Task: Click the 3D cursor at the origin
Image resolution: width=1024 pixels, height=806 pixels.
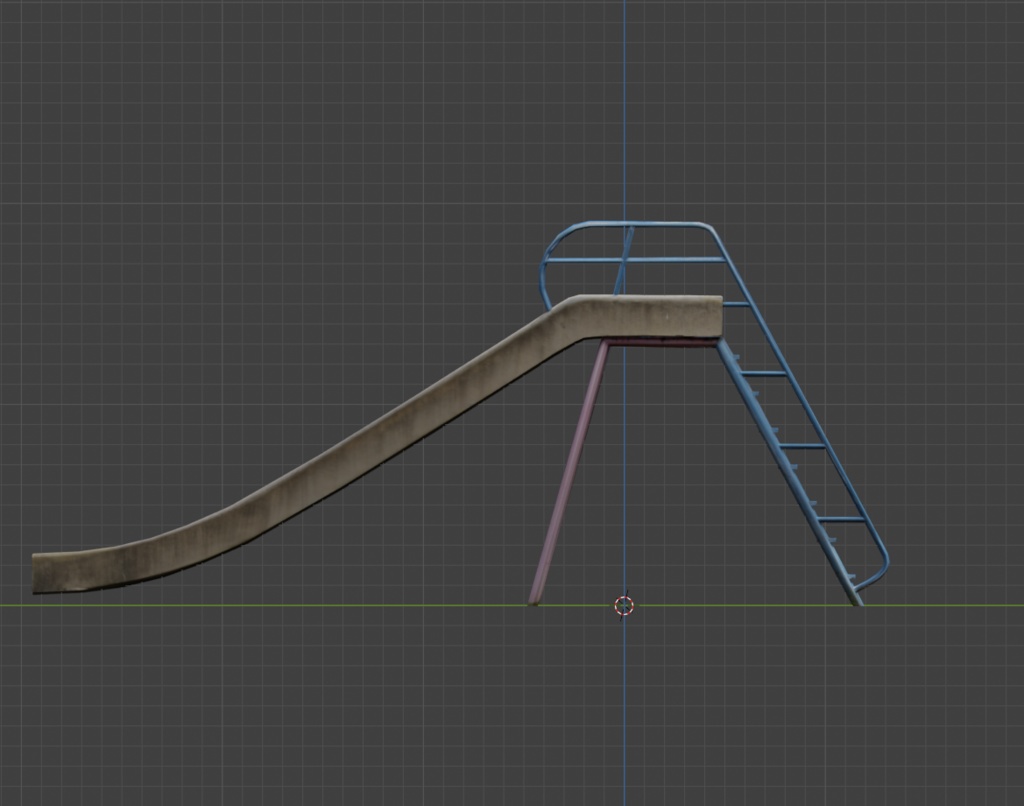Action: coord(624,605)
